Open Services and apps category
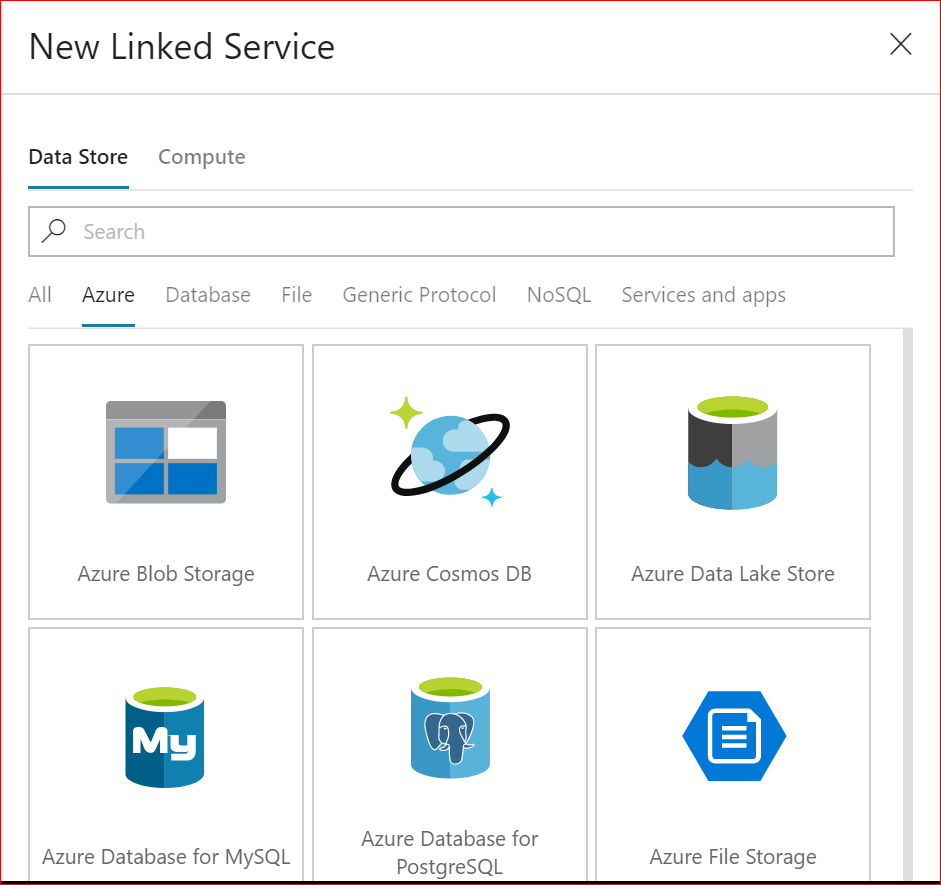This screenshot has height=885, width=941. (703, 295)
